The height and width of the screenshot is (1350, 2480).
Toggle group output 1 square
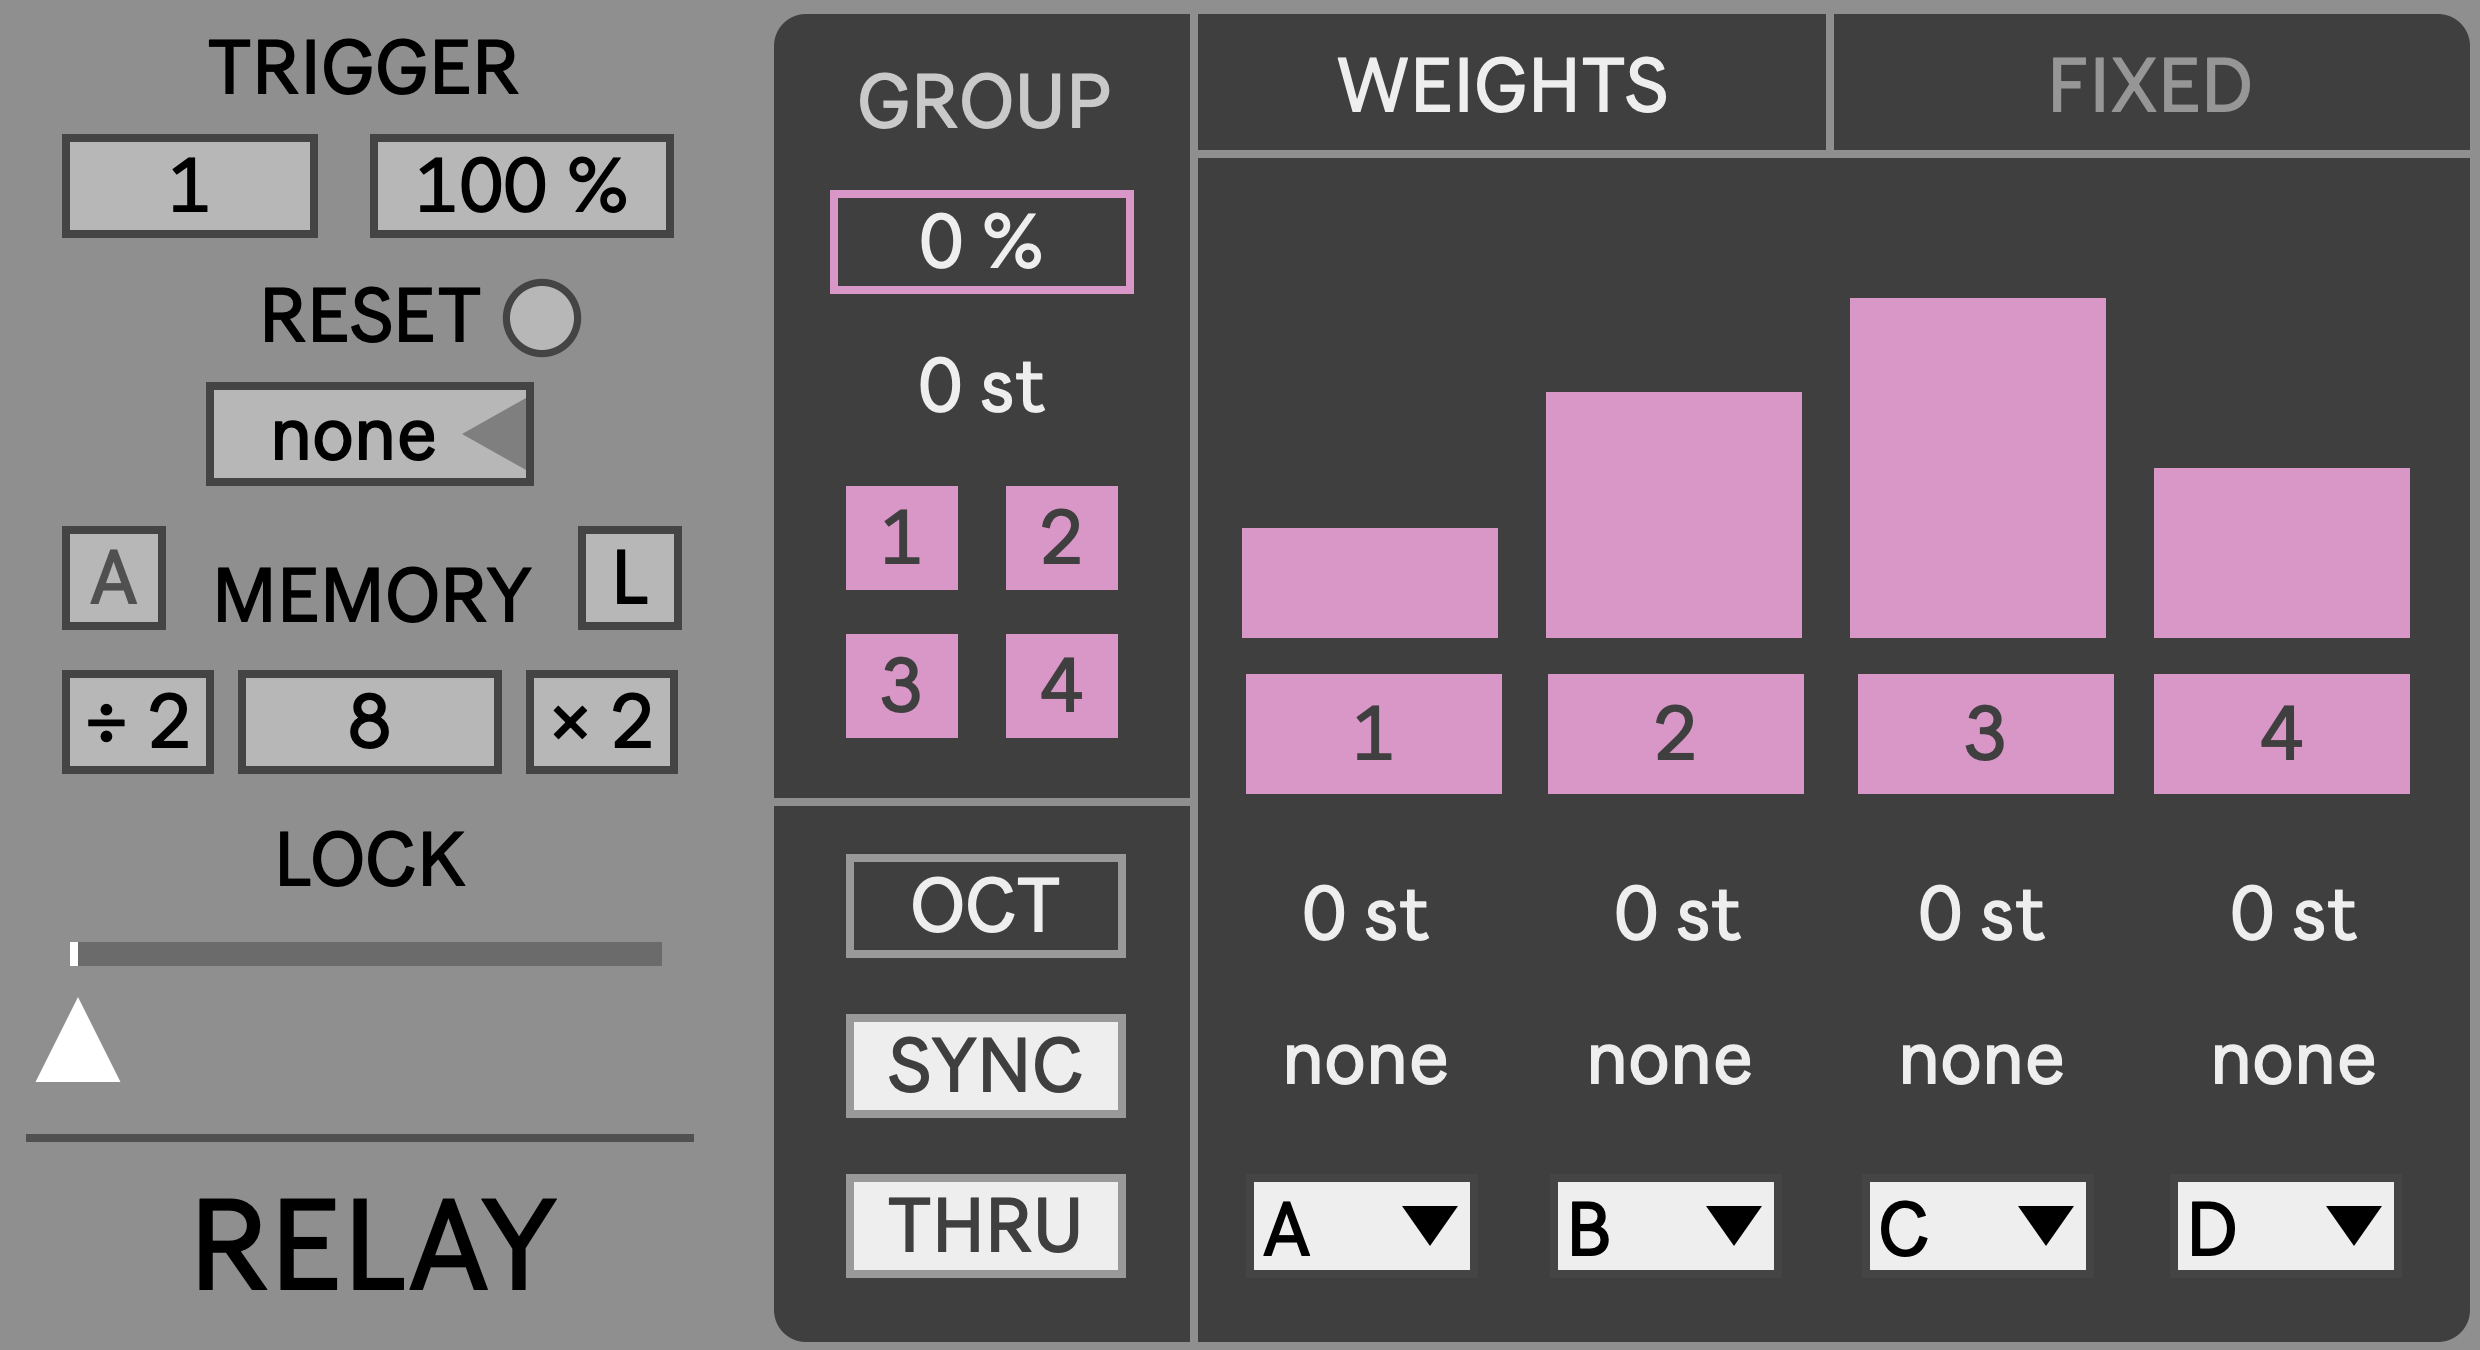point(902,538)
